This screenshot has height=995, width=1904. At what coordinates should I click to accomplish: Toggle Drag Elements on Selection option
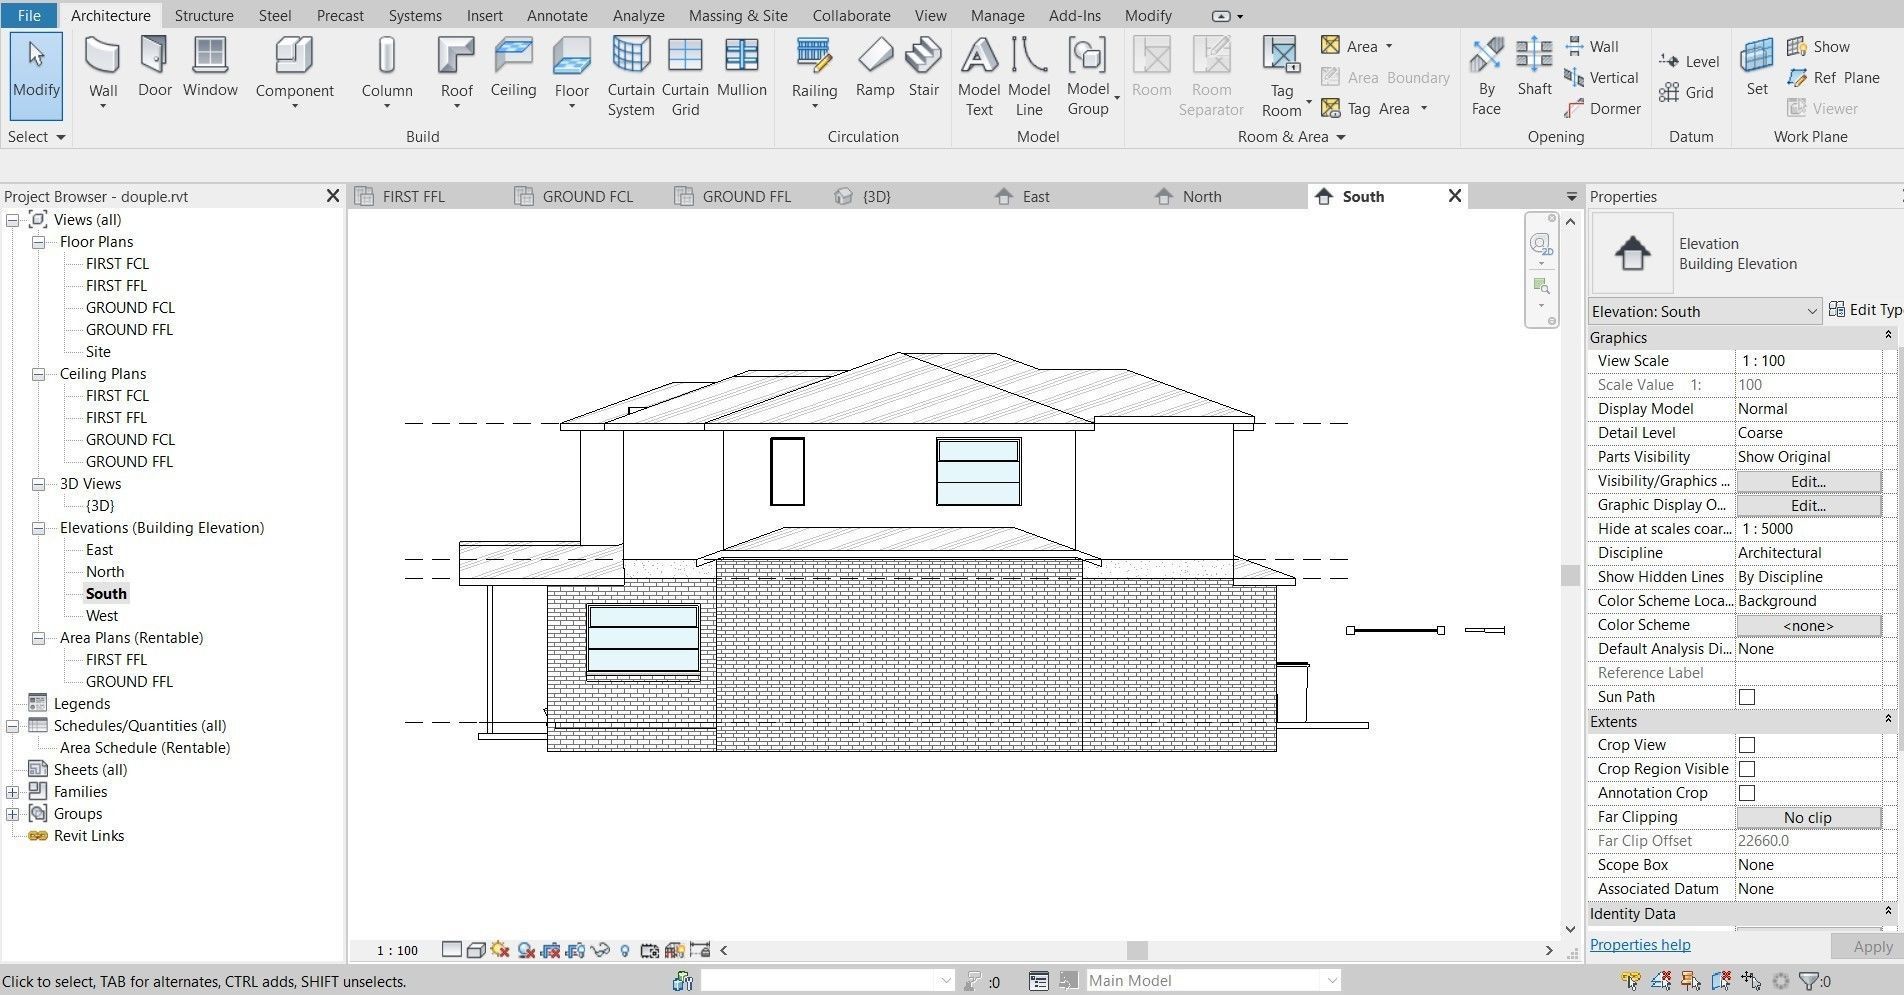click(x=1751, y=981)
